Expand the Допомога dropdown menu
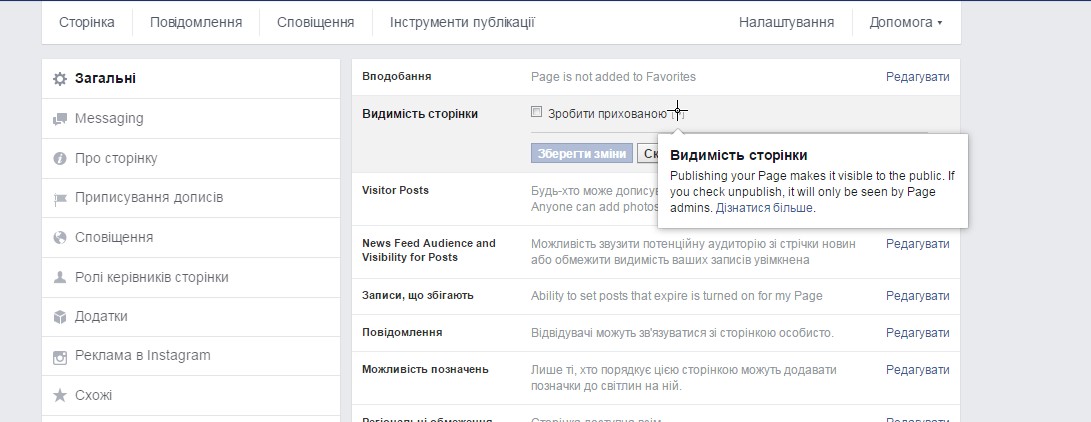1091x422 pixels. 906,22
